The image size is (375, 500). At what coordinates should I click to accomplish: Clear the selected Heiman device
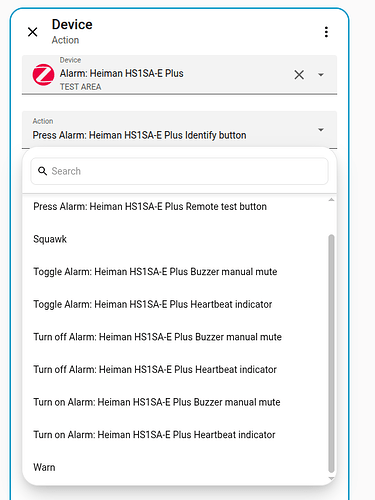pos(299,75)
